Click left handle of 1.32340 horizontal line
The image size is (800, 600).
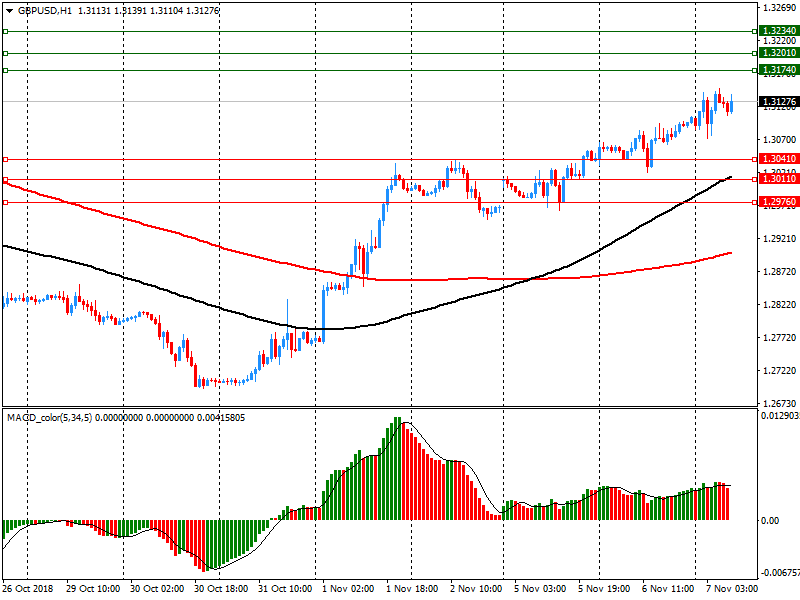(6, 32)
